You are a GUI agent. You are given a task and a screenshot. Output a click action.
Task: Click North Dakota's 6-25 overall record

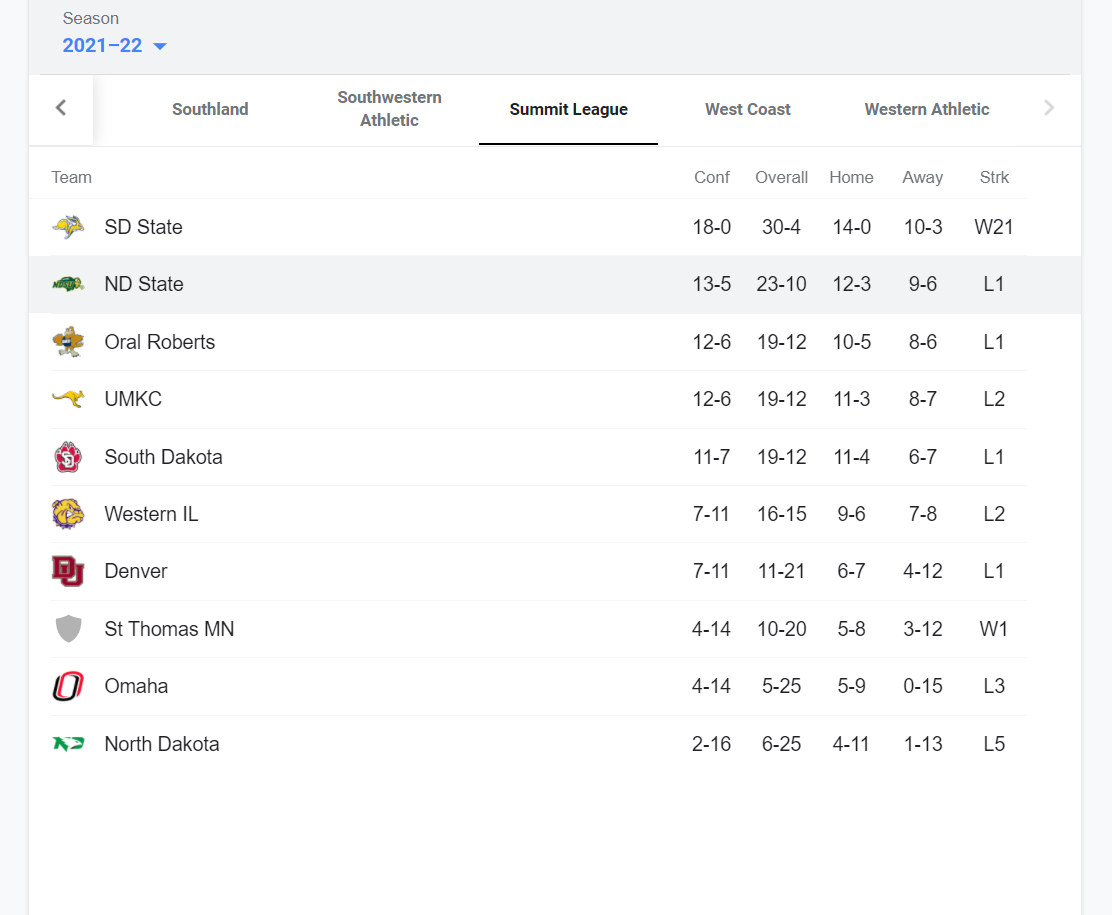(782, 744)
